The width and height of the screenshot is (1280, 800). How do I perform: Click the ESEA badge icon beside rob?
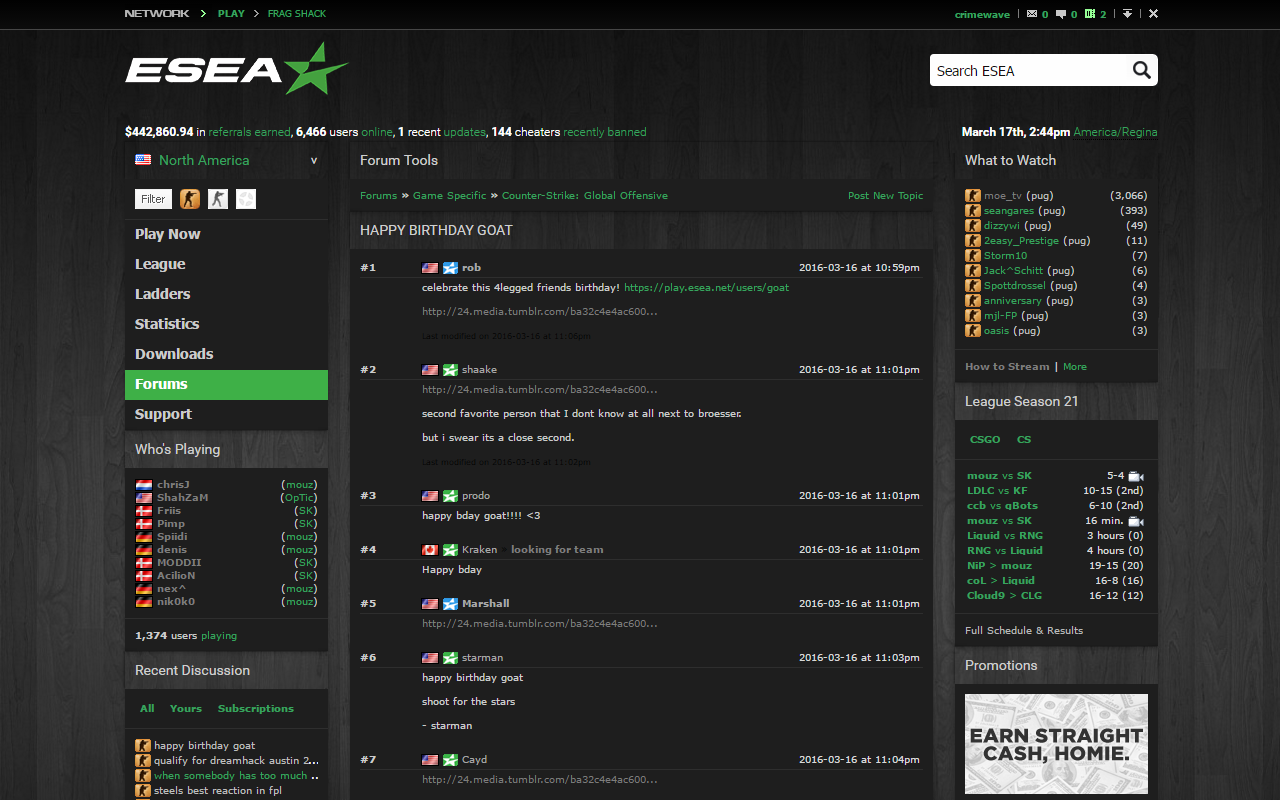tap(450, 268)
